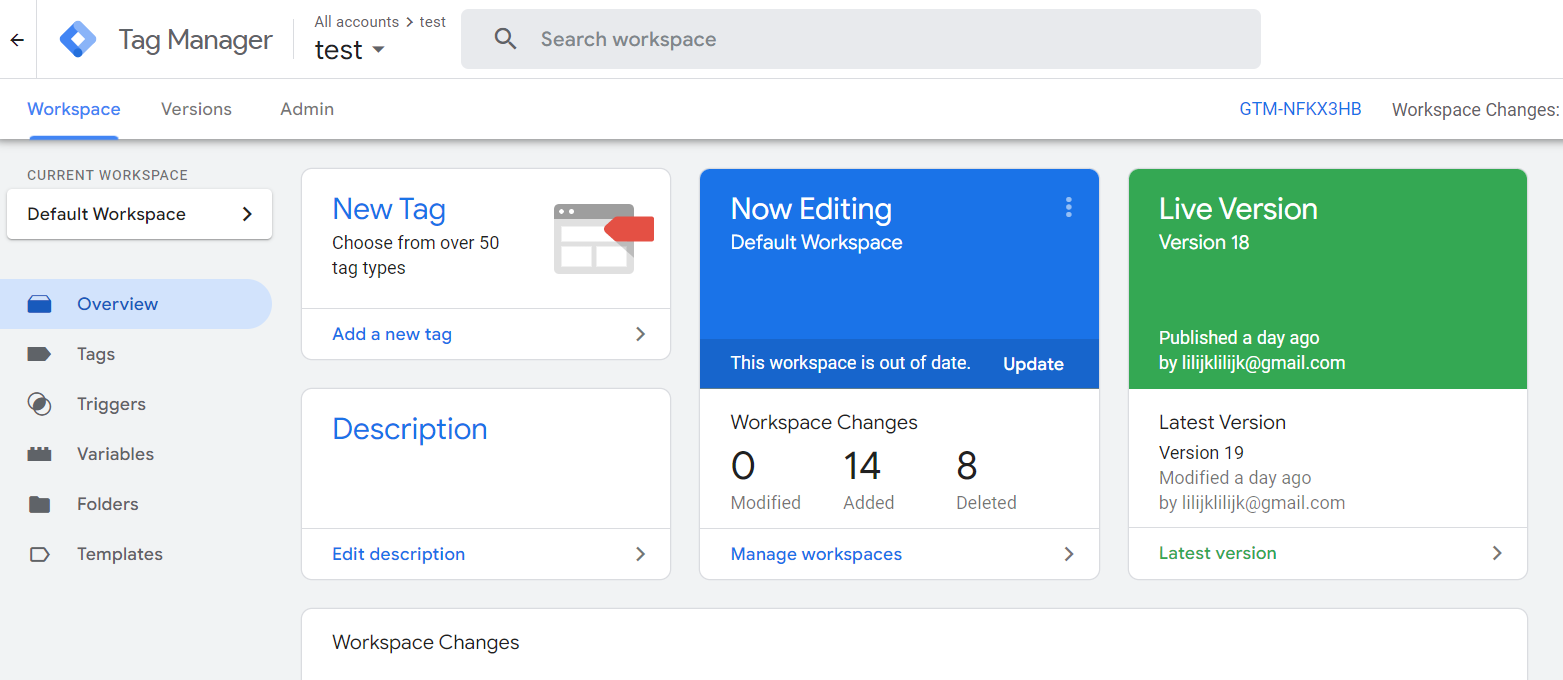Open the test container dropdown
Image resolution: width=1563 pixels, height=680 pixels.
[350, 49]
